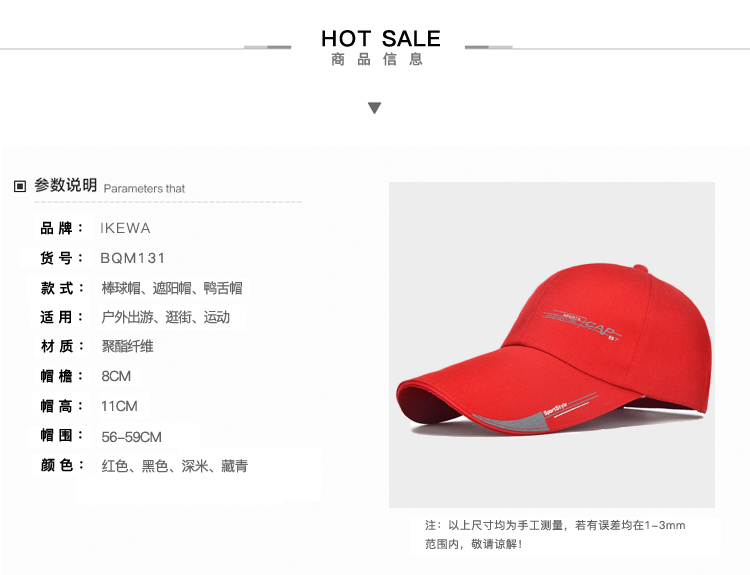This screenshot has width=750, height=575.
Task: Click the 棒球帽、遮阳帽、鸭舌帽 style text
Action: (x=172, y=288)
